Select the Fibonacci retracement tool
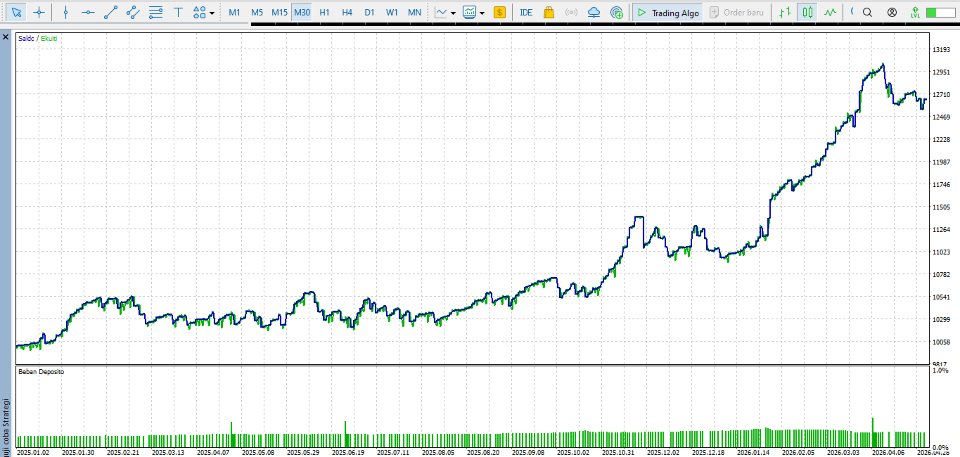The width and height of the screenshot is (960, 457). 156,12
